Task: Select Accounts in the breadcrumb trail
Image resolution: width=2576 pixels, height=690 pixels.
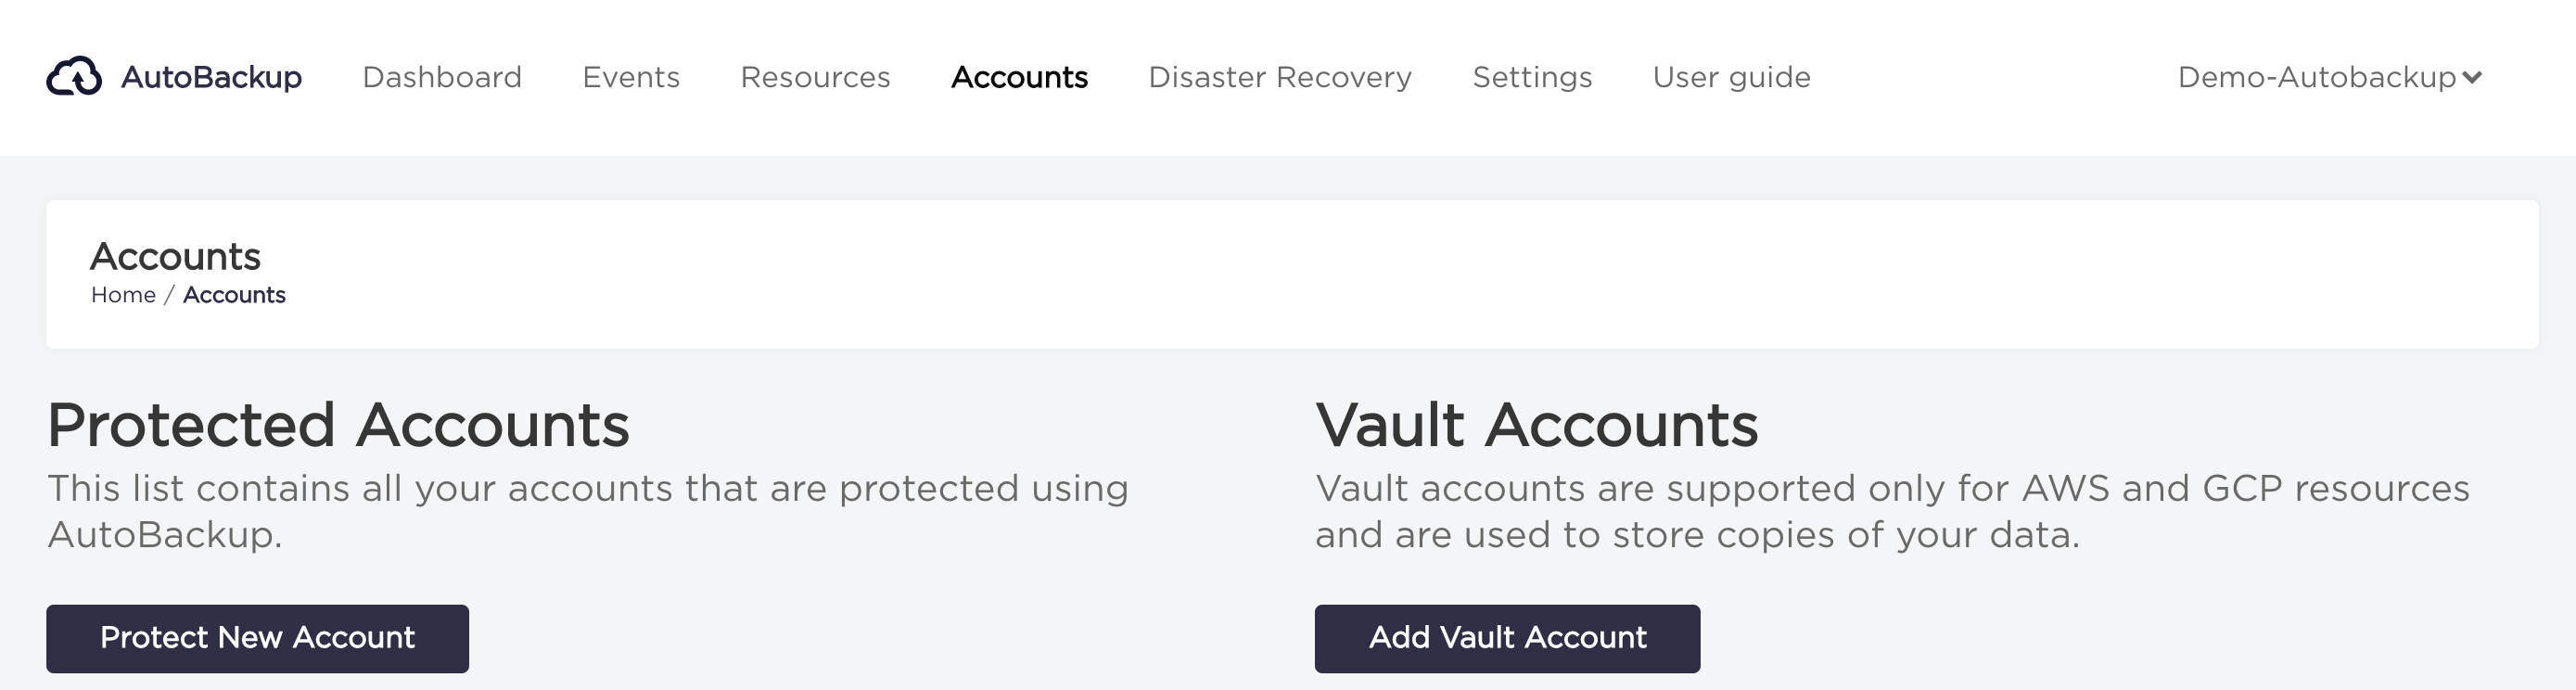Action: click(234, 295)
